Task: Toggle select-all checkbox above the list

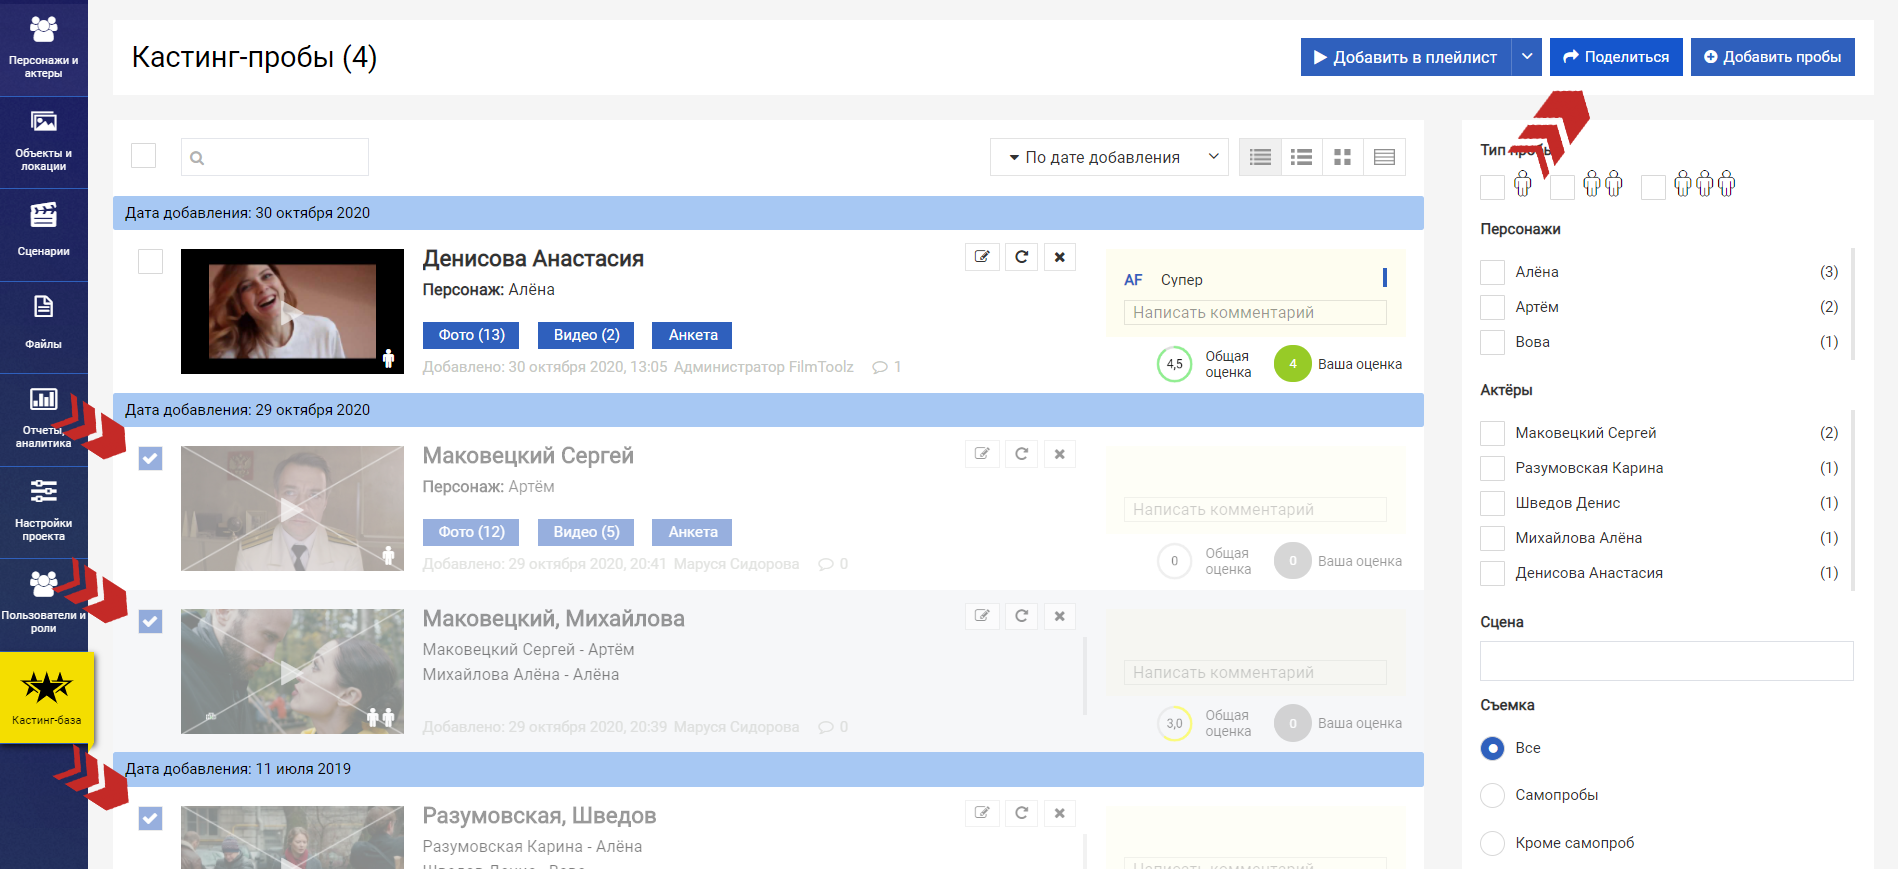Action: pyautogui.click(x=144, y=156)
